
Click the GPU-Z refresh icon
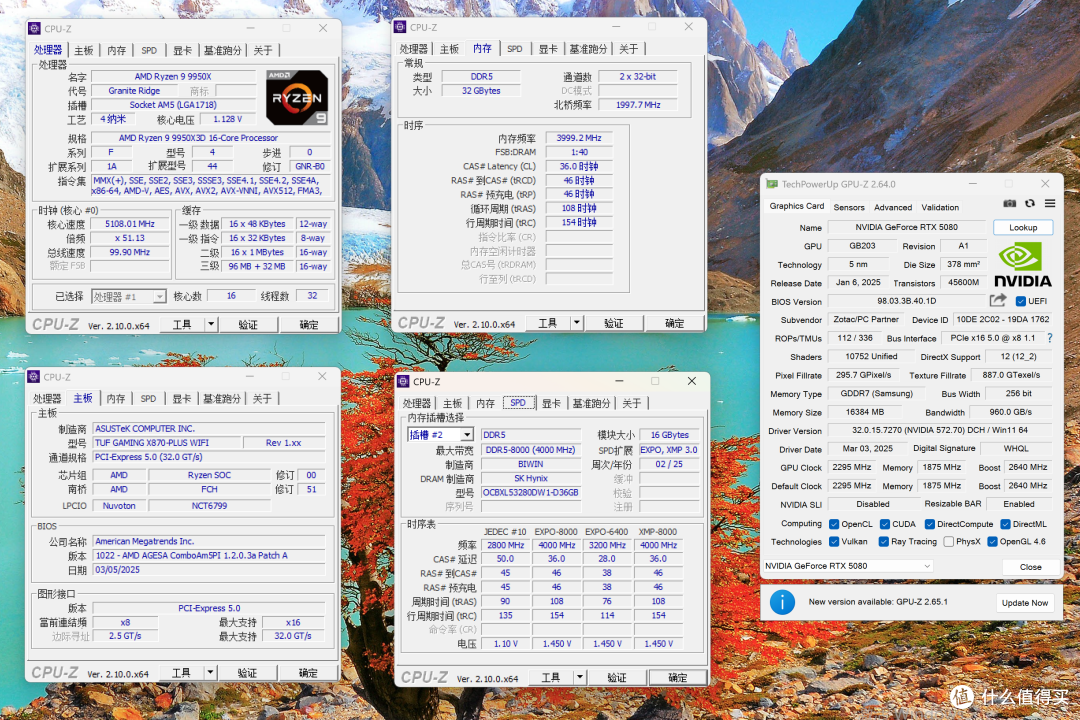pos(1030,204)
